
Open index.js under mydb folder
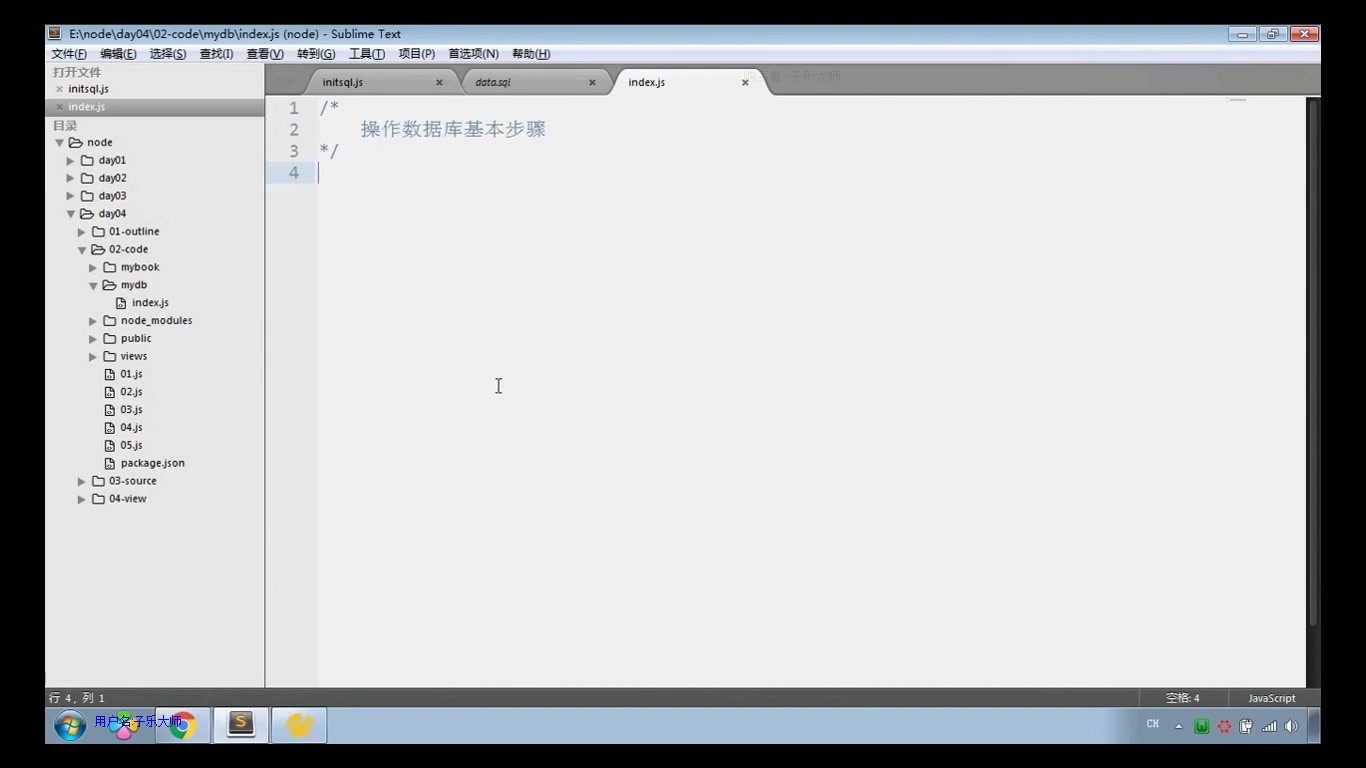[150, 303]
